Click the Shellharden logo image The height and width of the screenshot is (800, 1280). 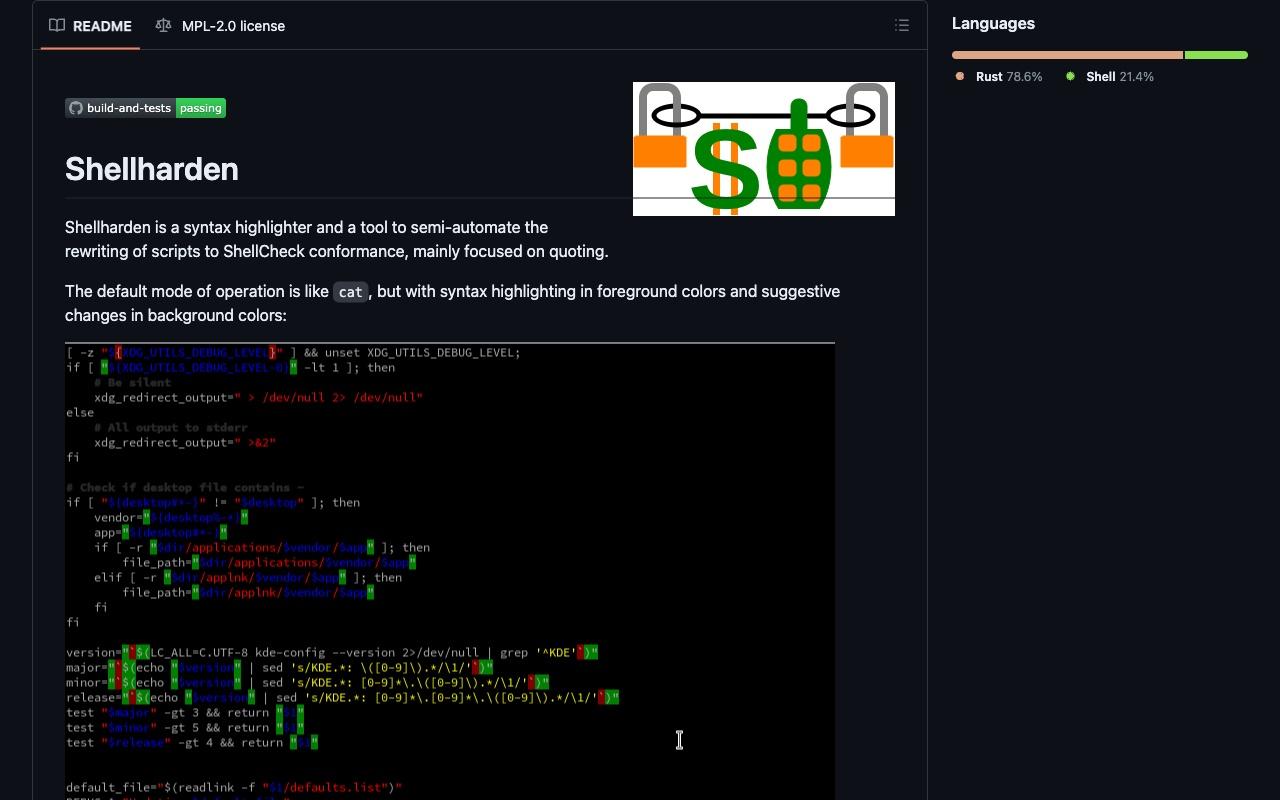coord(764,149)
